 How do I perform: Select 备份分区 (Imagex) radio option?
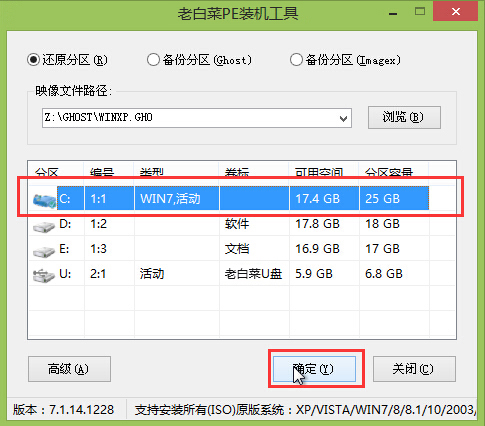[x=296, y=60]
